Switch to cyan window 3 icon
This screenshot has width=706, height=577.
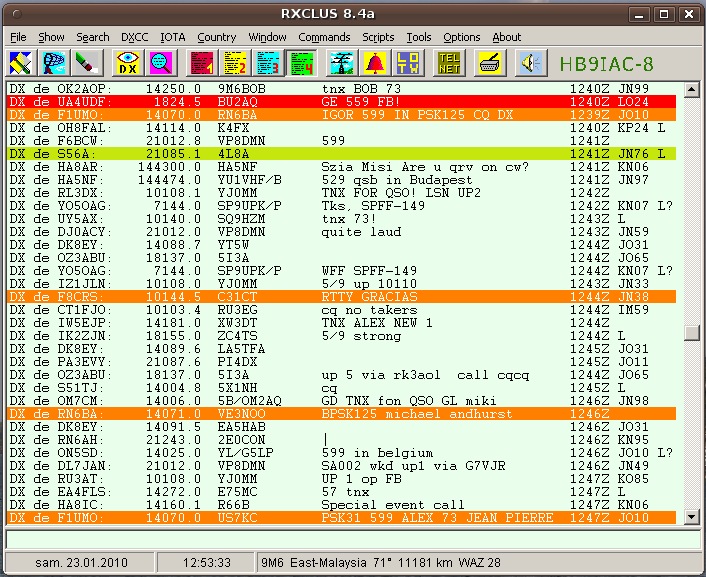click(268, 63)
